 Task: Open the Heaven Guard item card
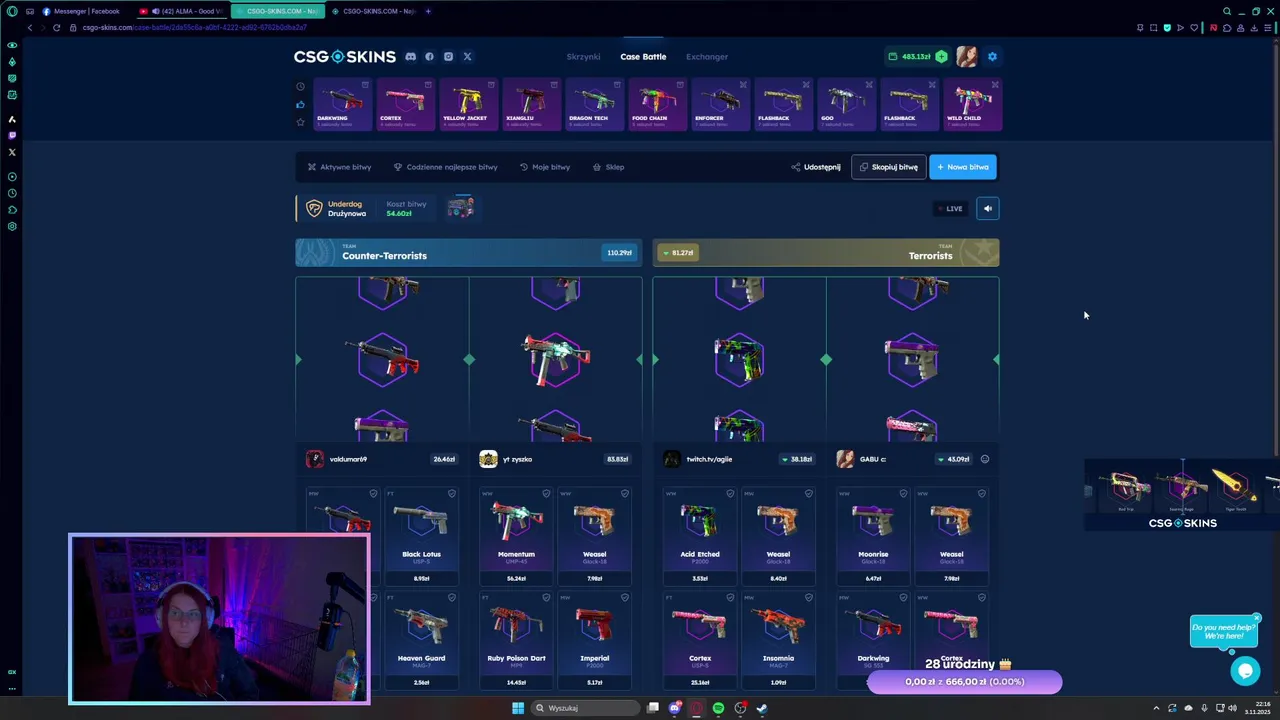point(421,640)
